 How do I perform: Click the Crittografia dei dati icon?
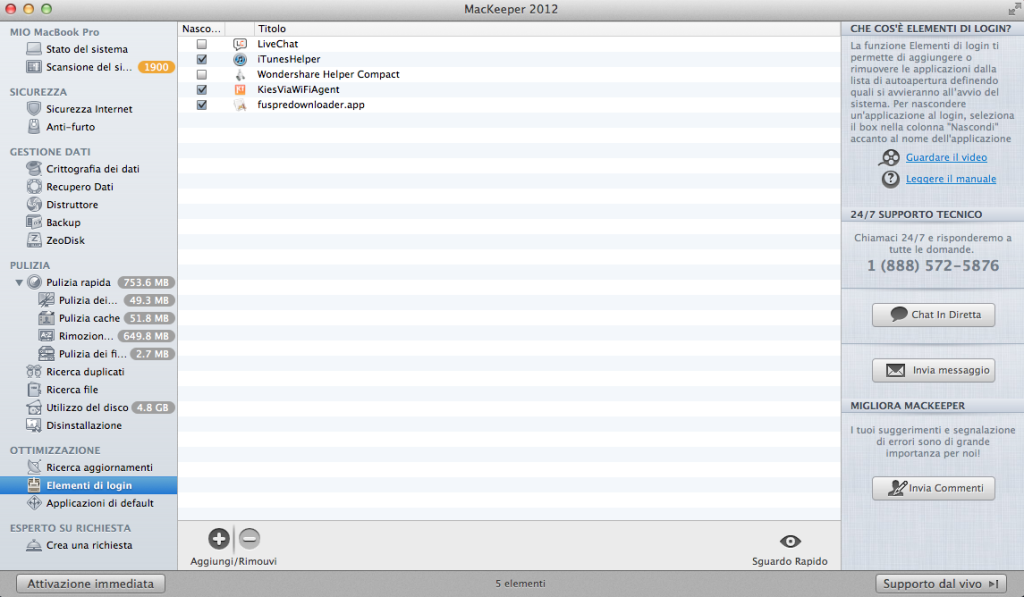(34, 169)
